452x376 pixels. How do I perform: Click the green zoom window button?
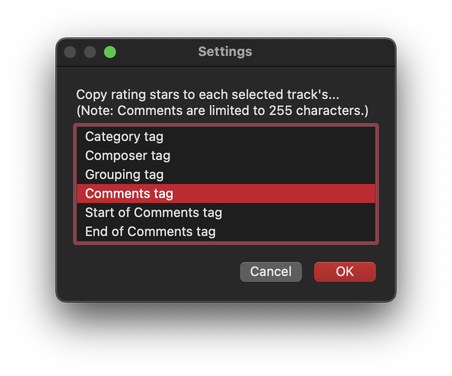coord(110,52)
